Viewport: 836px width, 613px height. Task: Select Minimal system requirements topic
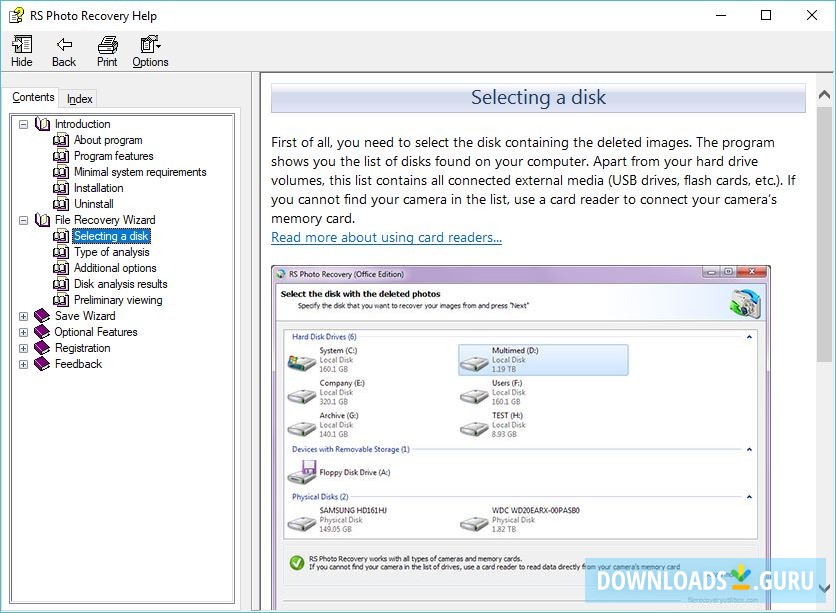pyautogui.click(x=140, y=172)
